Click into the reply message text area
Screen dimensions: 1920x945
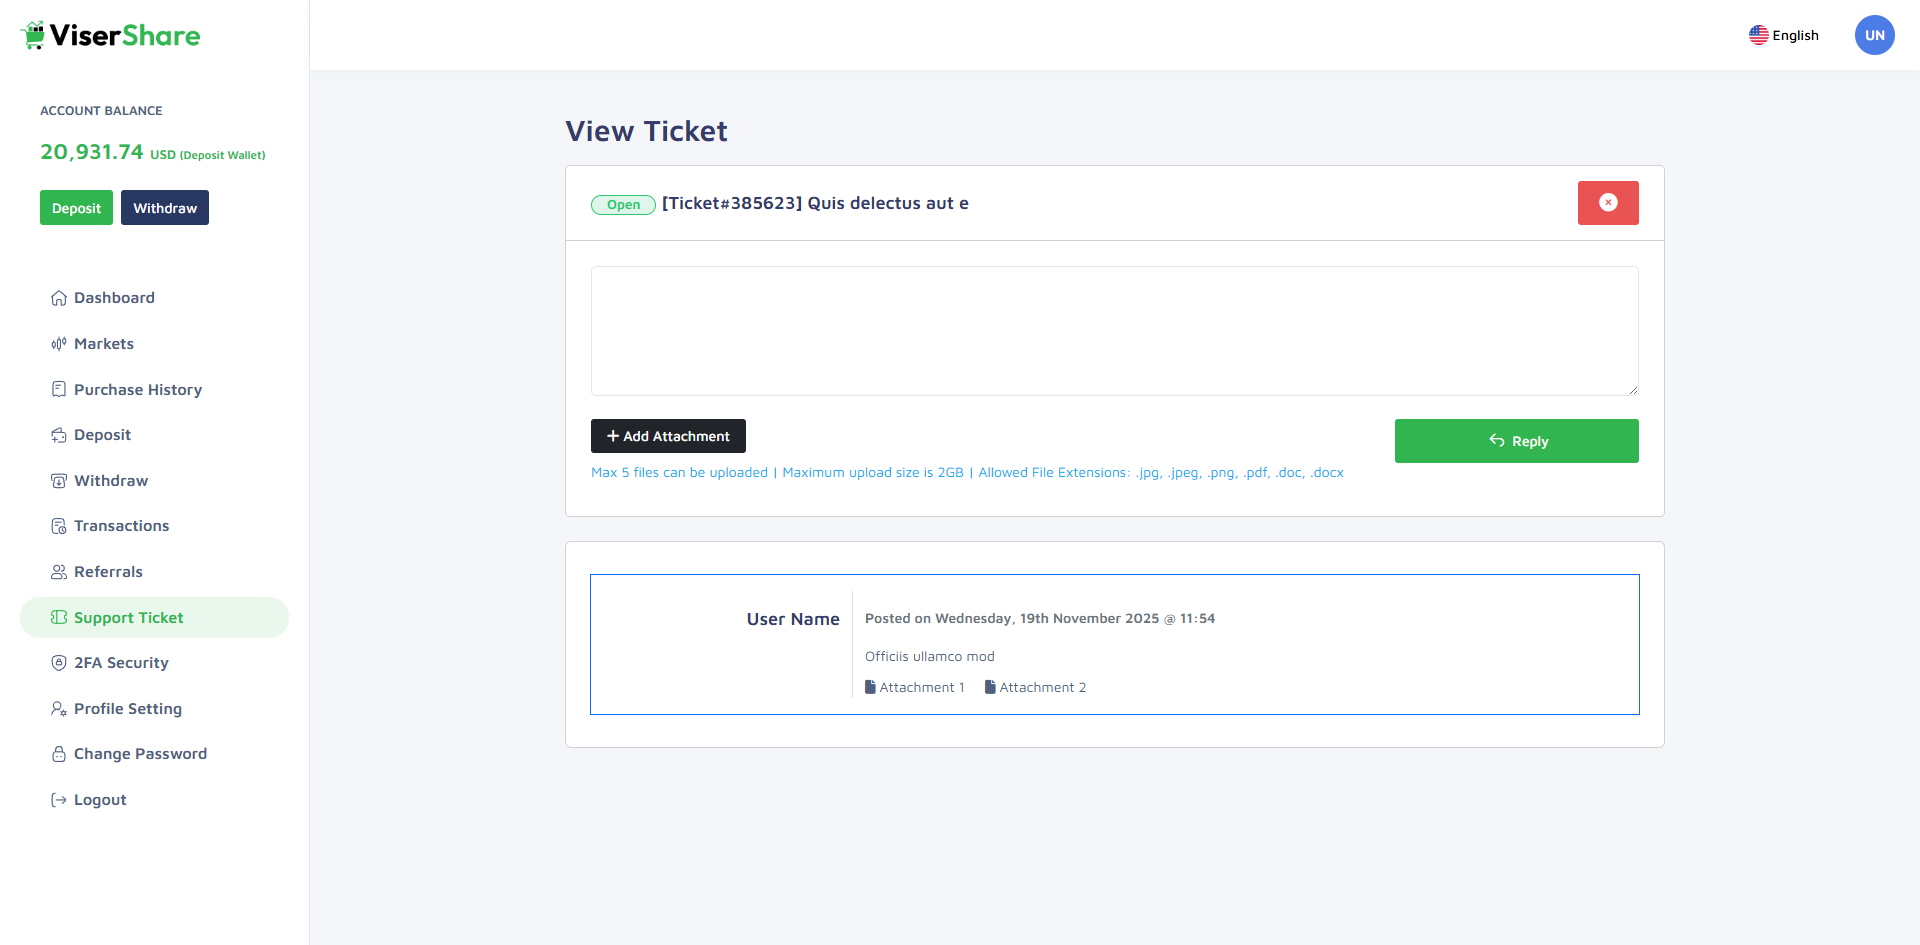[x=1114, y=331]
